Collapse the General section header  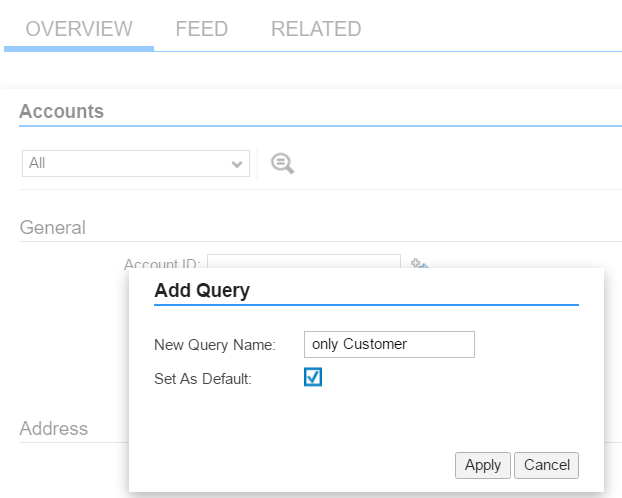[x=53, y=228]
